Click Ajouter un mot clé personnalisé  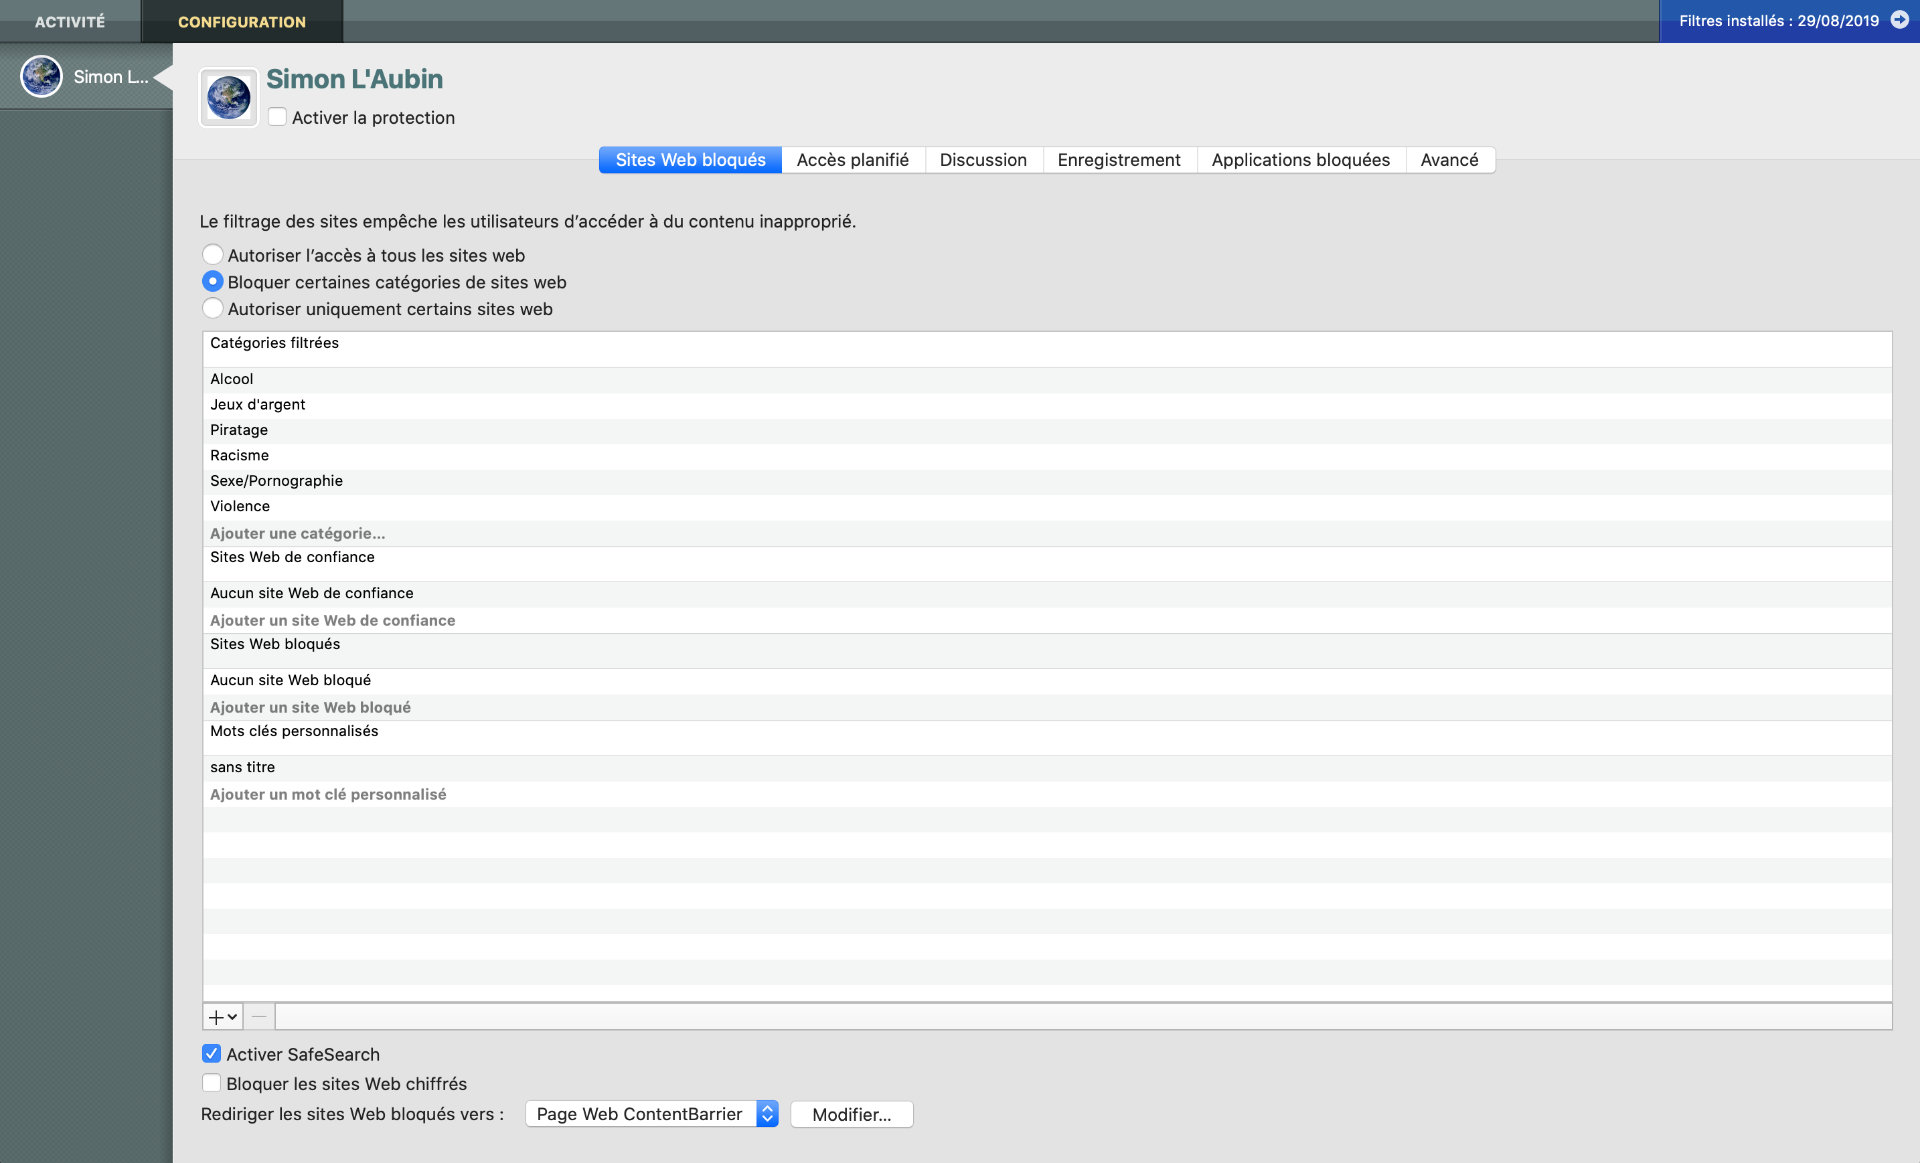[x=328, y=794]
